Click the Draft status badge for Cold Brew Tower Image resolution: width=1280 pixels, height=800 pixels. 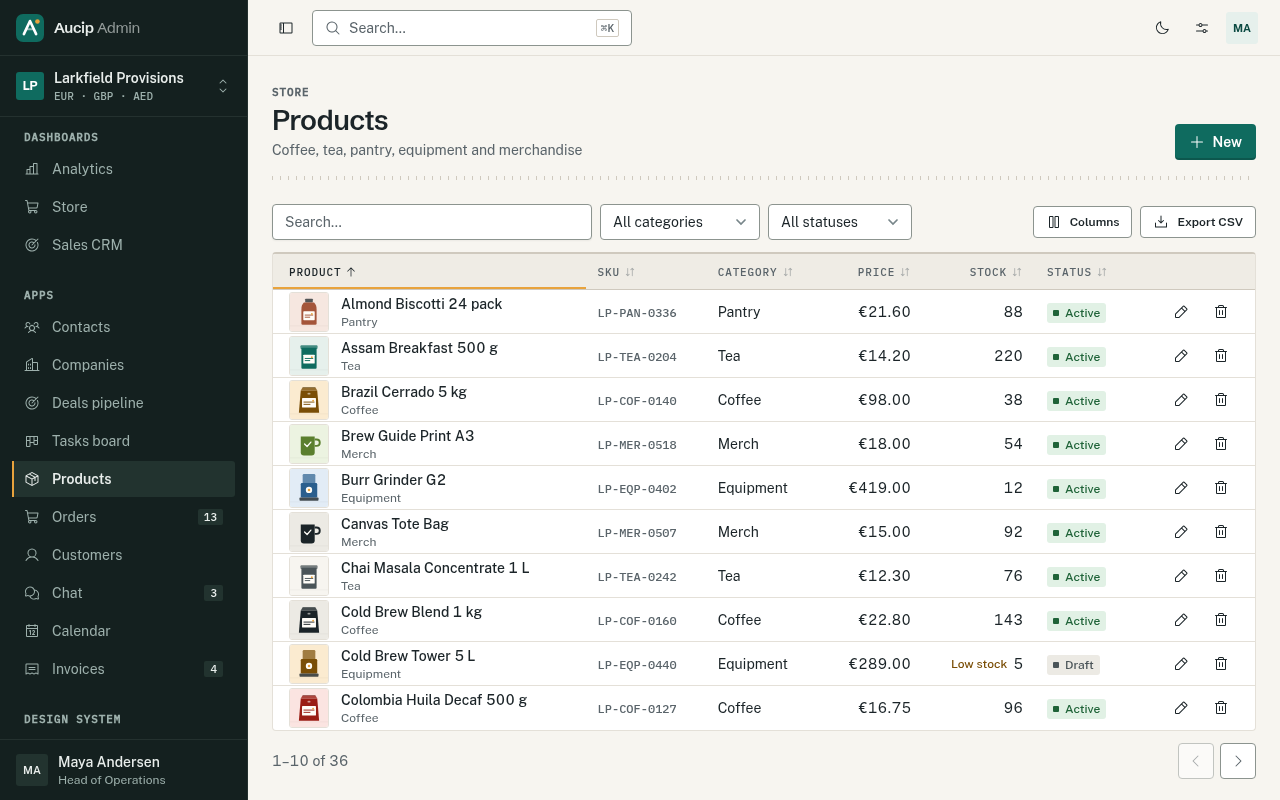click(1073, 665)
